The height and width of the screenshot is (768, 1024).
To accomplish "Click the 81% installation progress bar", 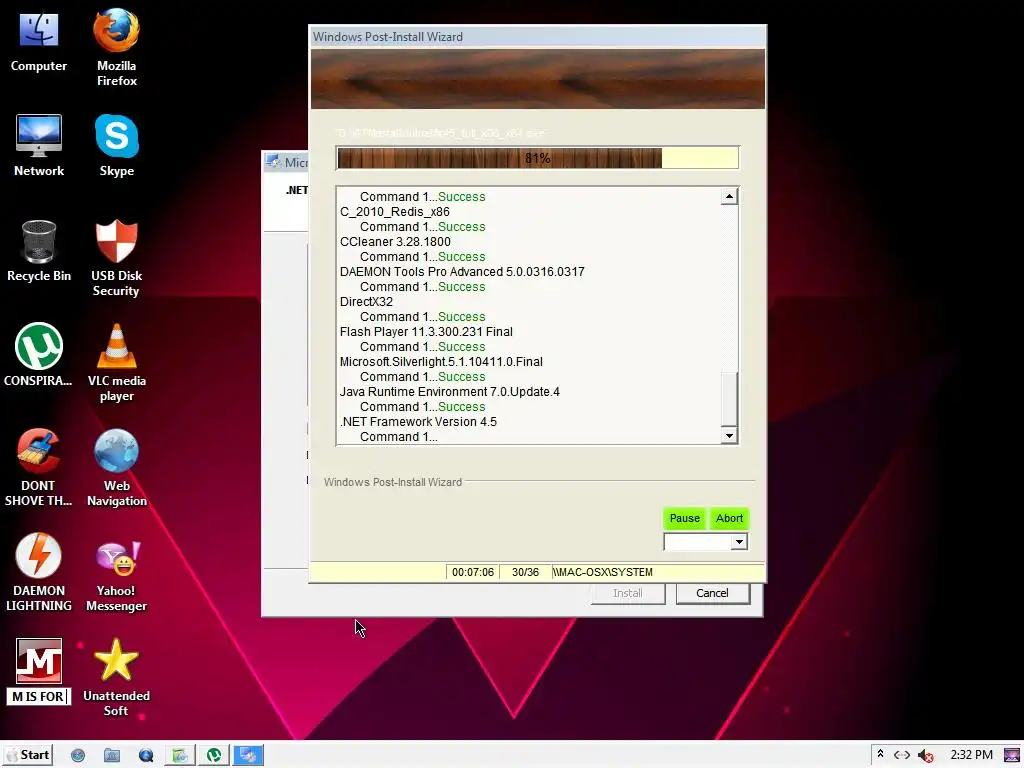I will tap(537, 158).
